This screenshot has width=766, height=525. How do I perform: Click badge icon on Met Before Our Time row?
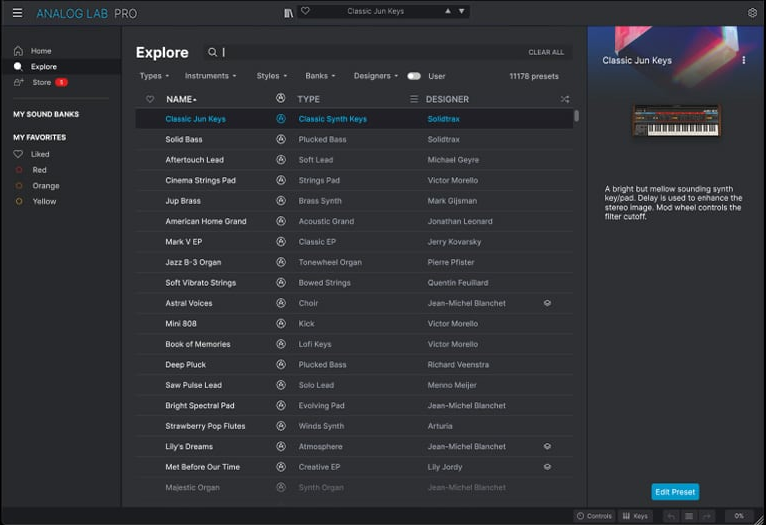(x=547, y=467)
